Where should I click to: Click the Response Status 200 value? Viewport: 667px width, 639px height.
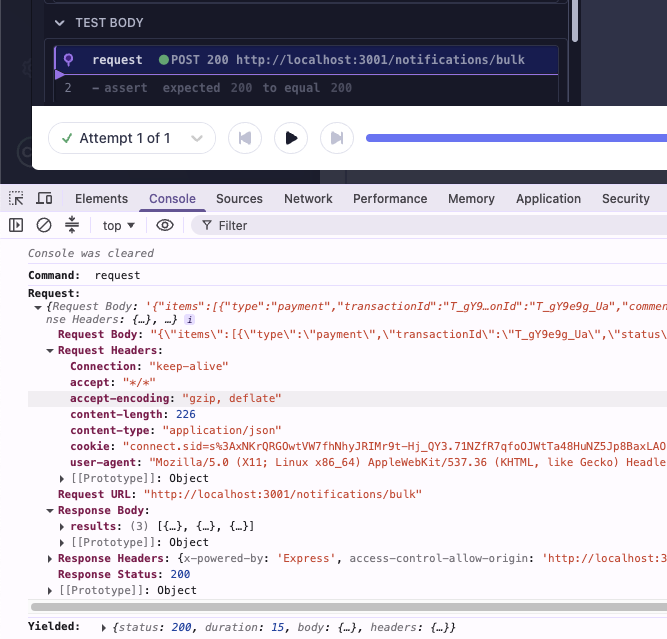(180, 575)
